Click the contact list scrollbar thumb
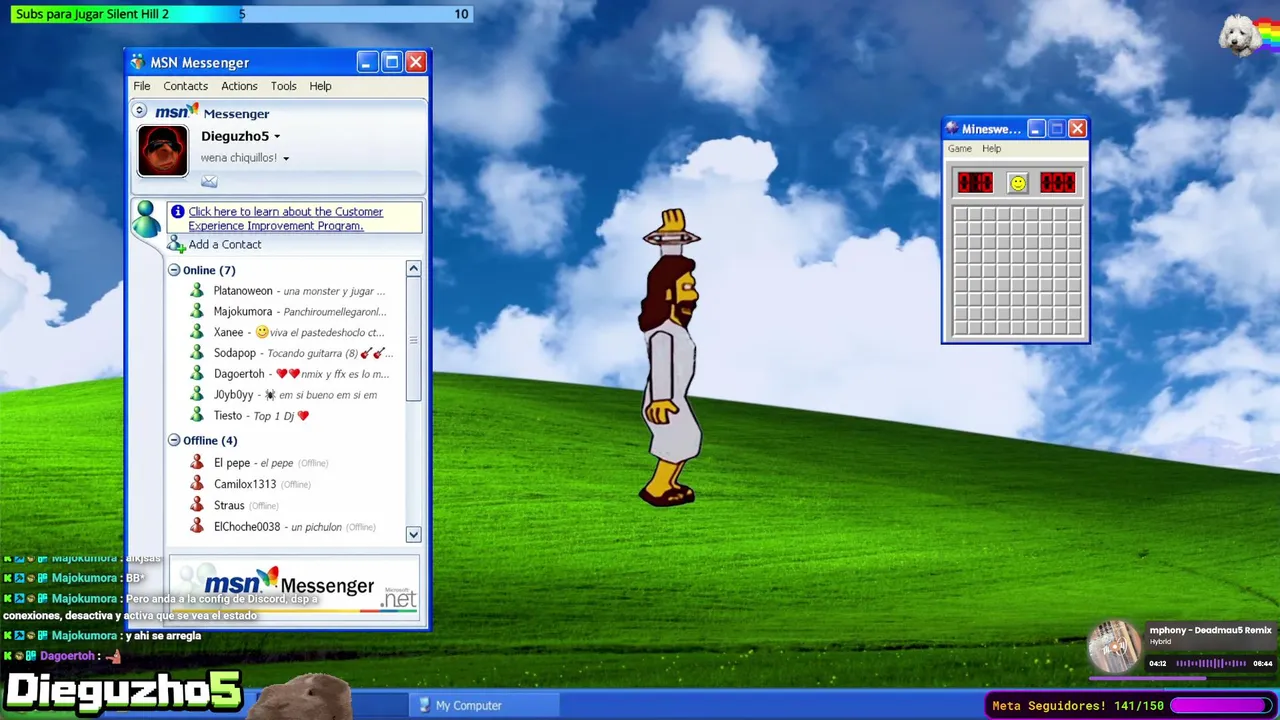 point(413,340)
